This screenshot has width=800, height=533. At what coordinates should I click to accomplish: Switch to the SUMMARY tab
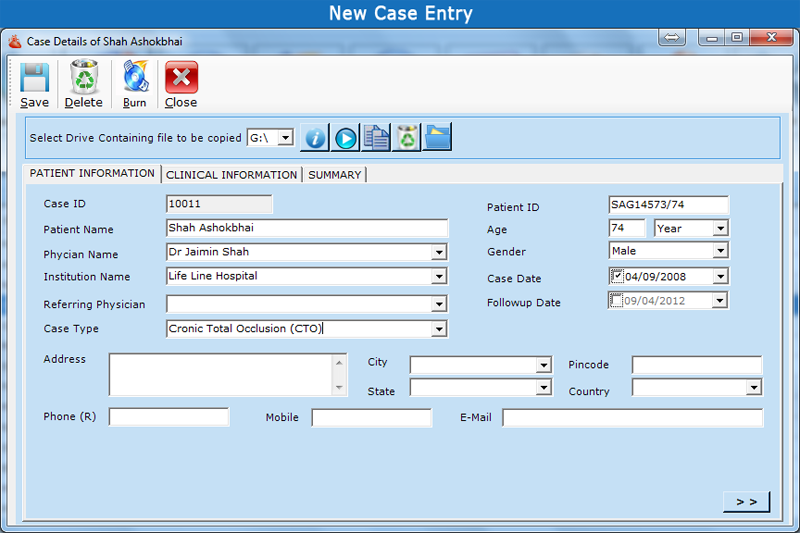[335, 175]
